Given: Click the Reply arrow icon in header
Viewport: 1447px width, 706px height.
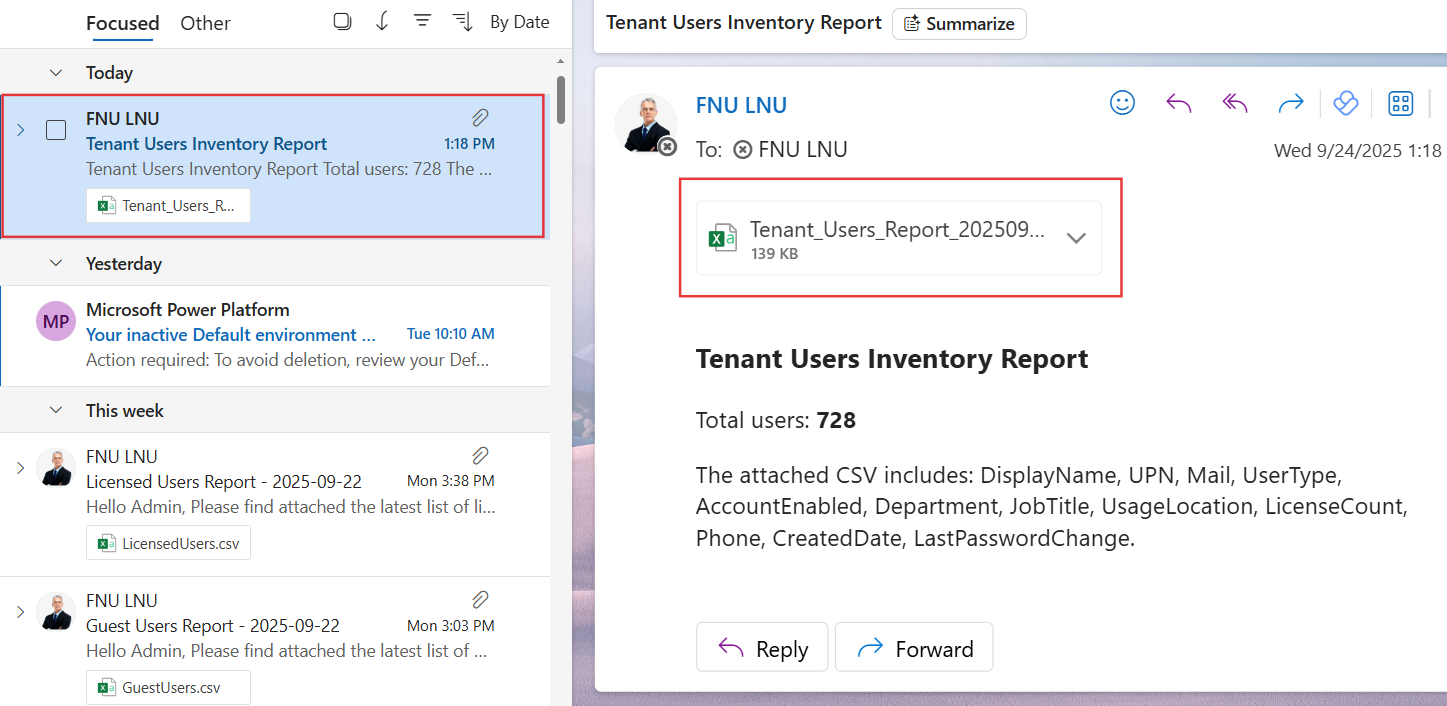Looking at the screenshot, I should click(1179, 103).
